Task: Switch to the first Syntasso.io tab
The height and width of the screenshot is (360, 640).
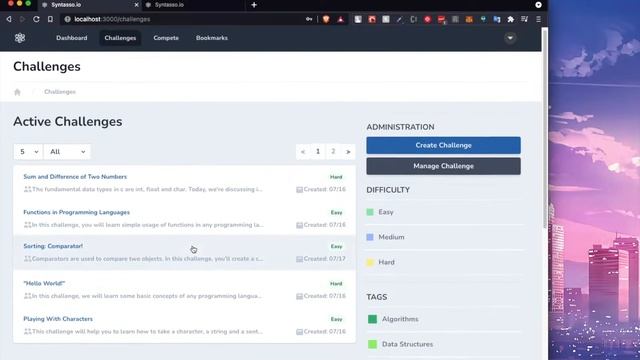Action: pyautogui.click(x=90, y=5)
